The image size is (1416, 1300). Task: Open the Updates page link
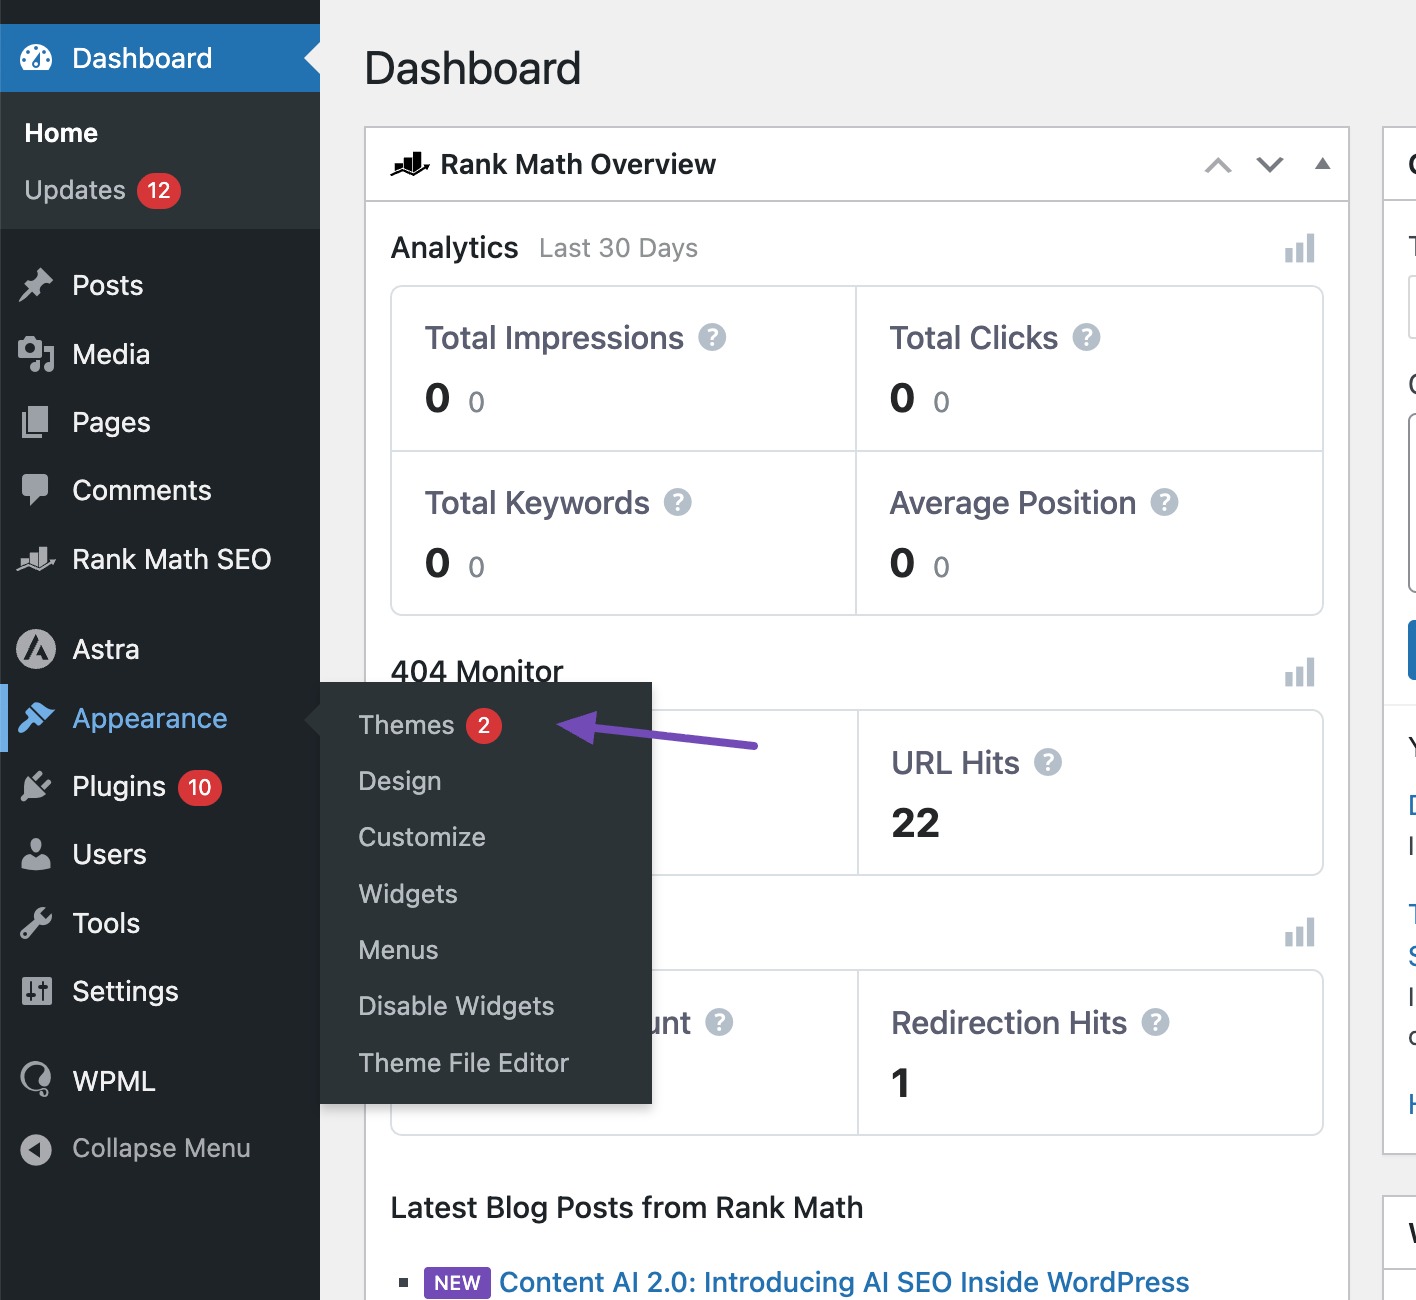75,190
